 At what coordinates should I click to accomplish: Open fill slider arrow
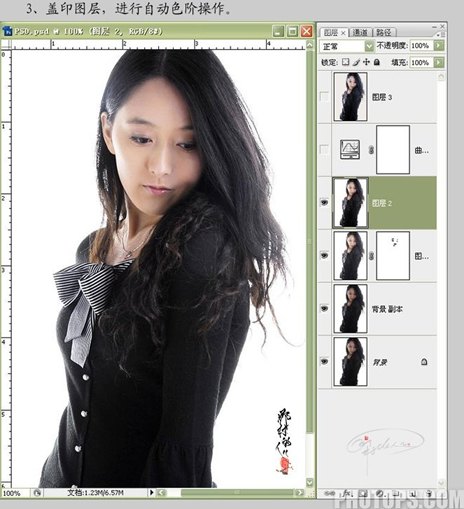(439, 62)
